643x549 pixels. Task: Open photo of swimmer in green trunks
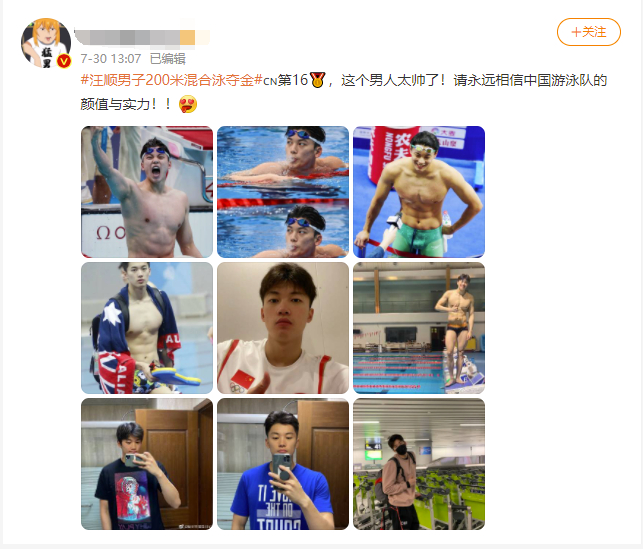(x=419, y=192)
